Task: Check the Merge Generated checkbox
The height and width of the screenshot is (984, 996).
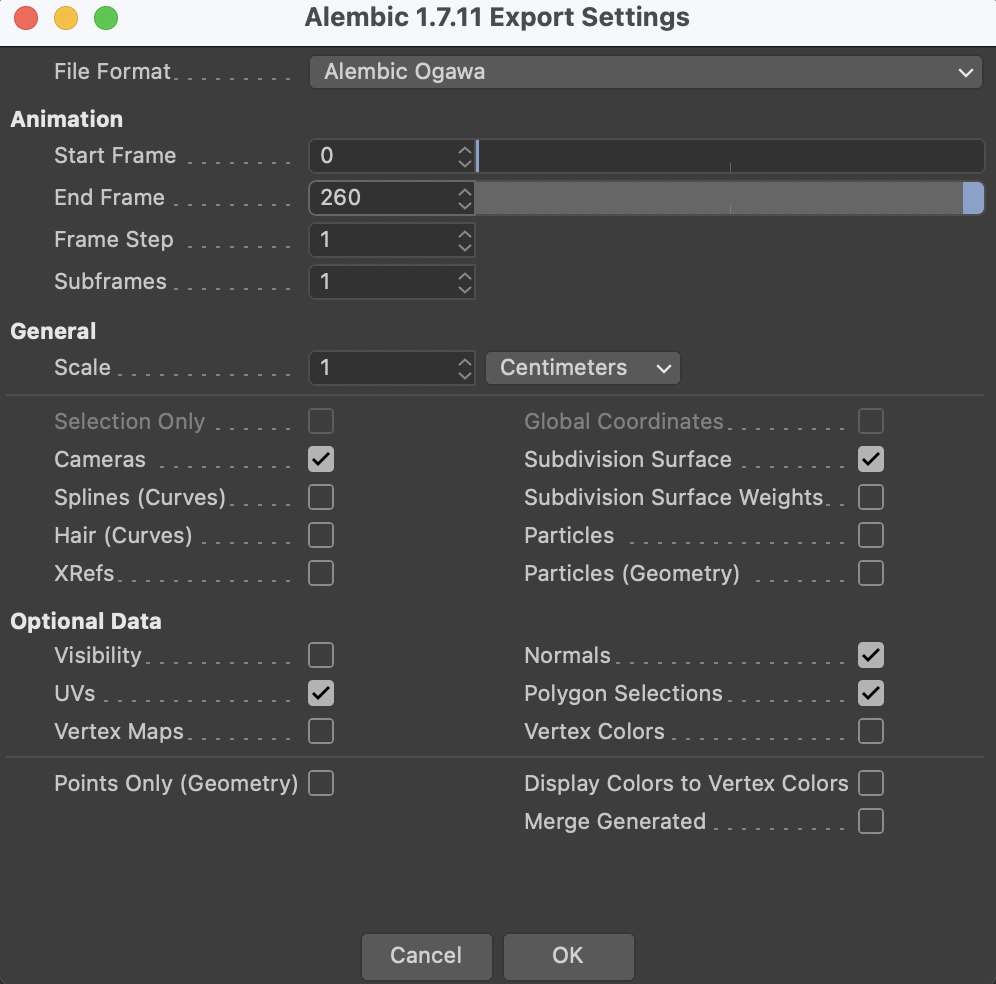Action: point(871,821)
